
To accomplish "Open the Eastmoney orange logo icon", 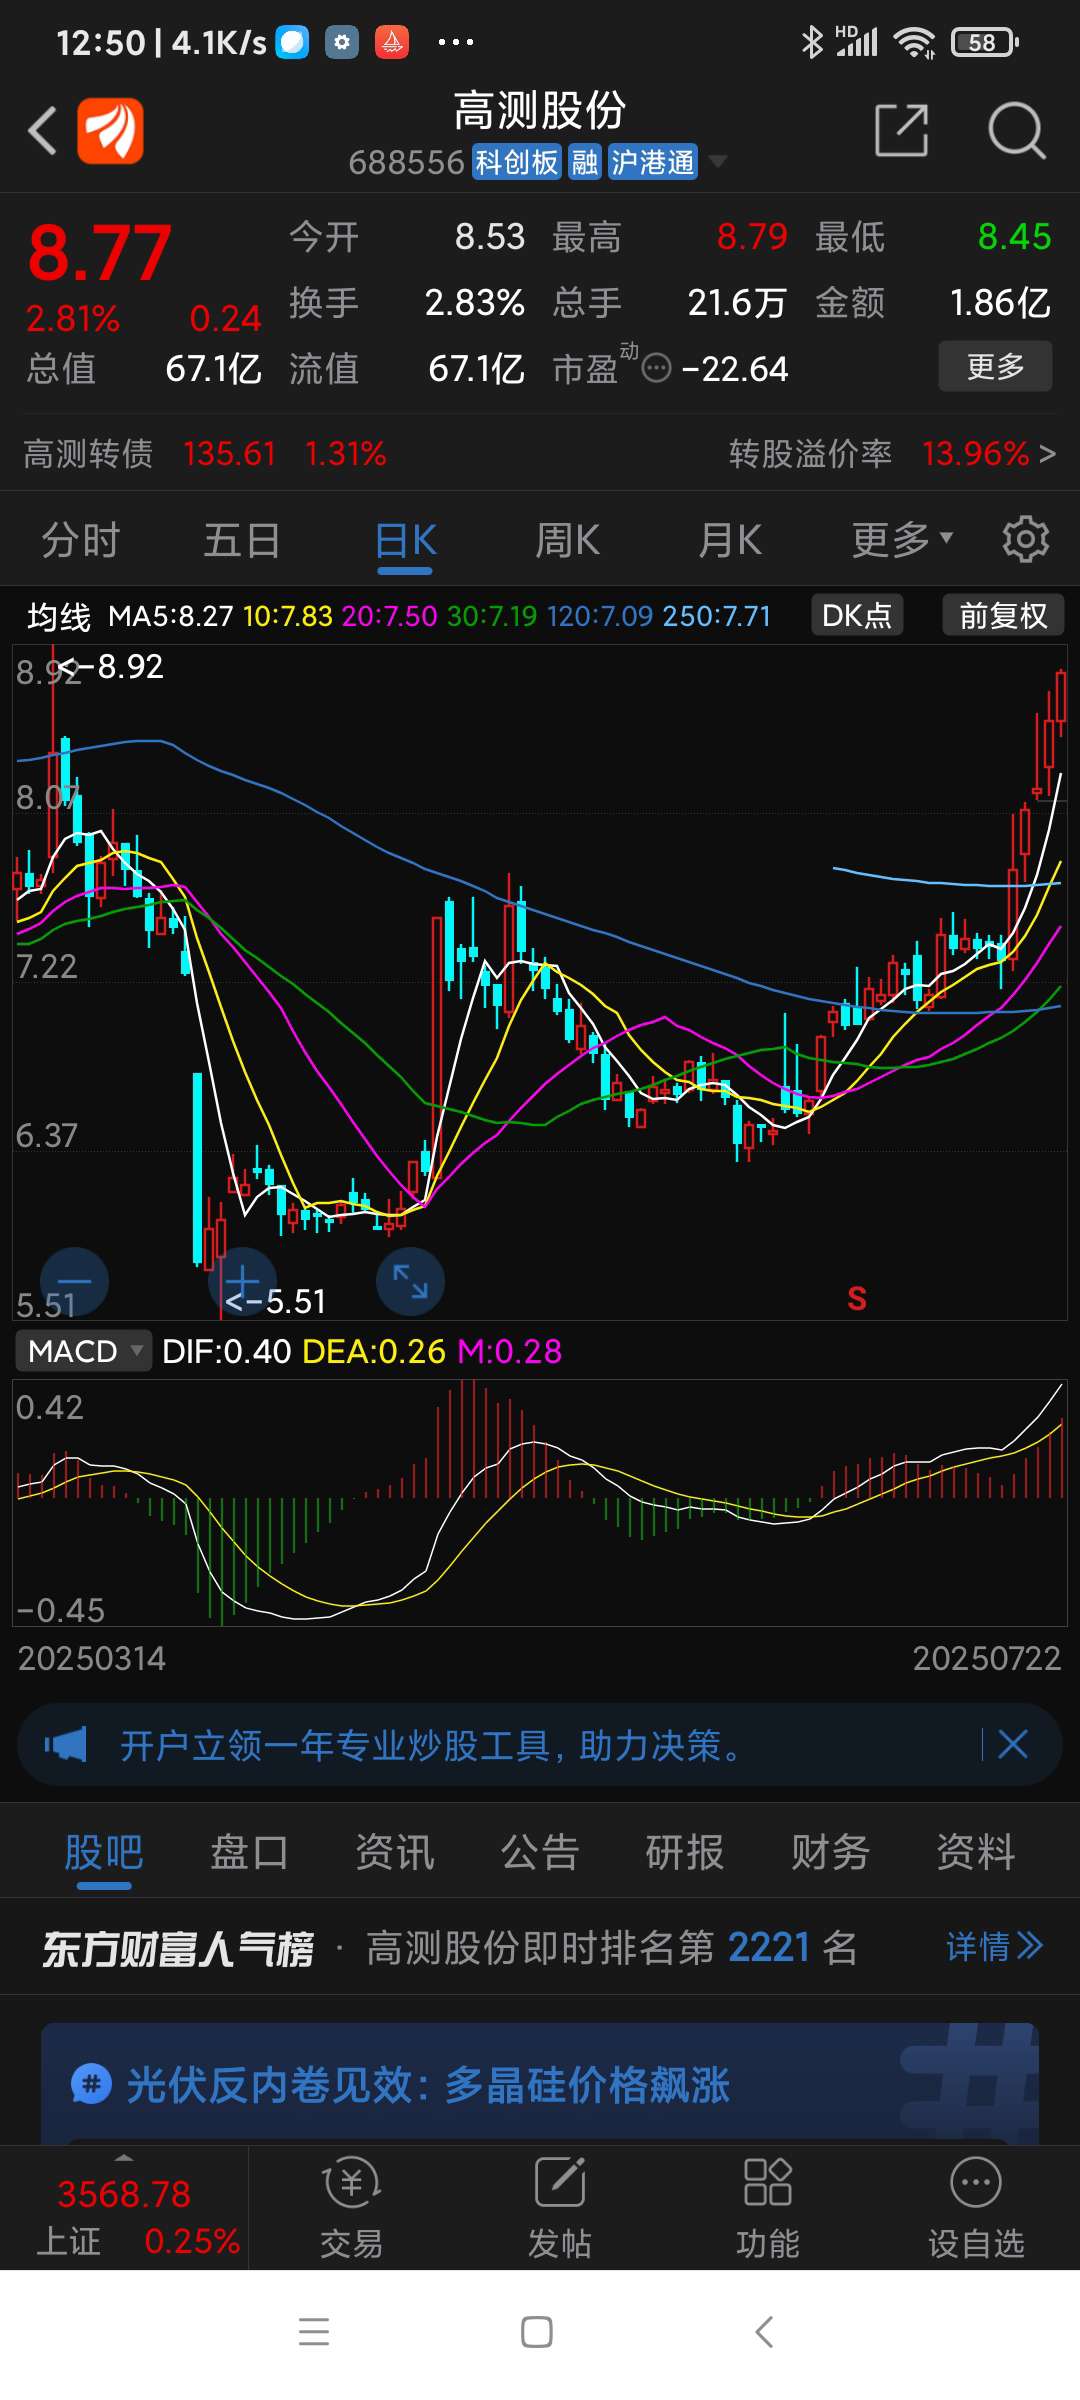I will [110, 130].
